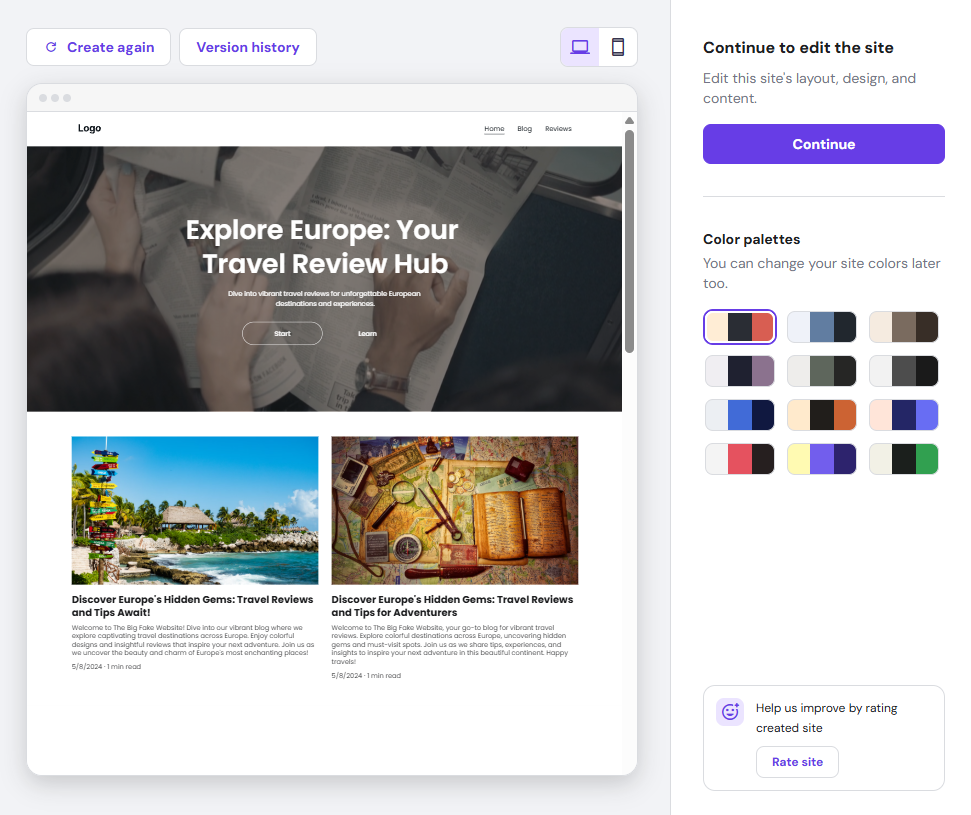Switch preview to desktop view

coord(580,46)
